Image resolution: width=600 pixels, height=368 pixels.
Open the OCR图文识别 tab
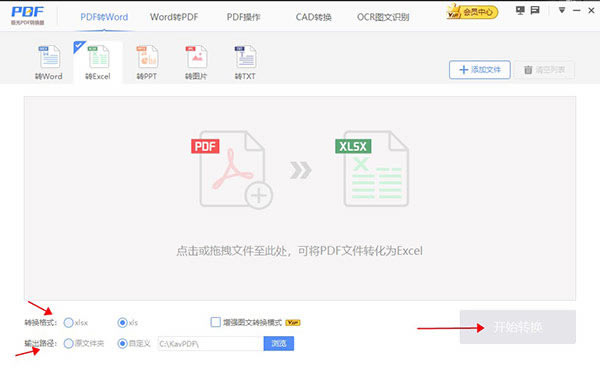tap(383, 17)
